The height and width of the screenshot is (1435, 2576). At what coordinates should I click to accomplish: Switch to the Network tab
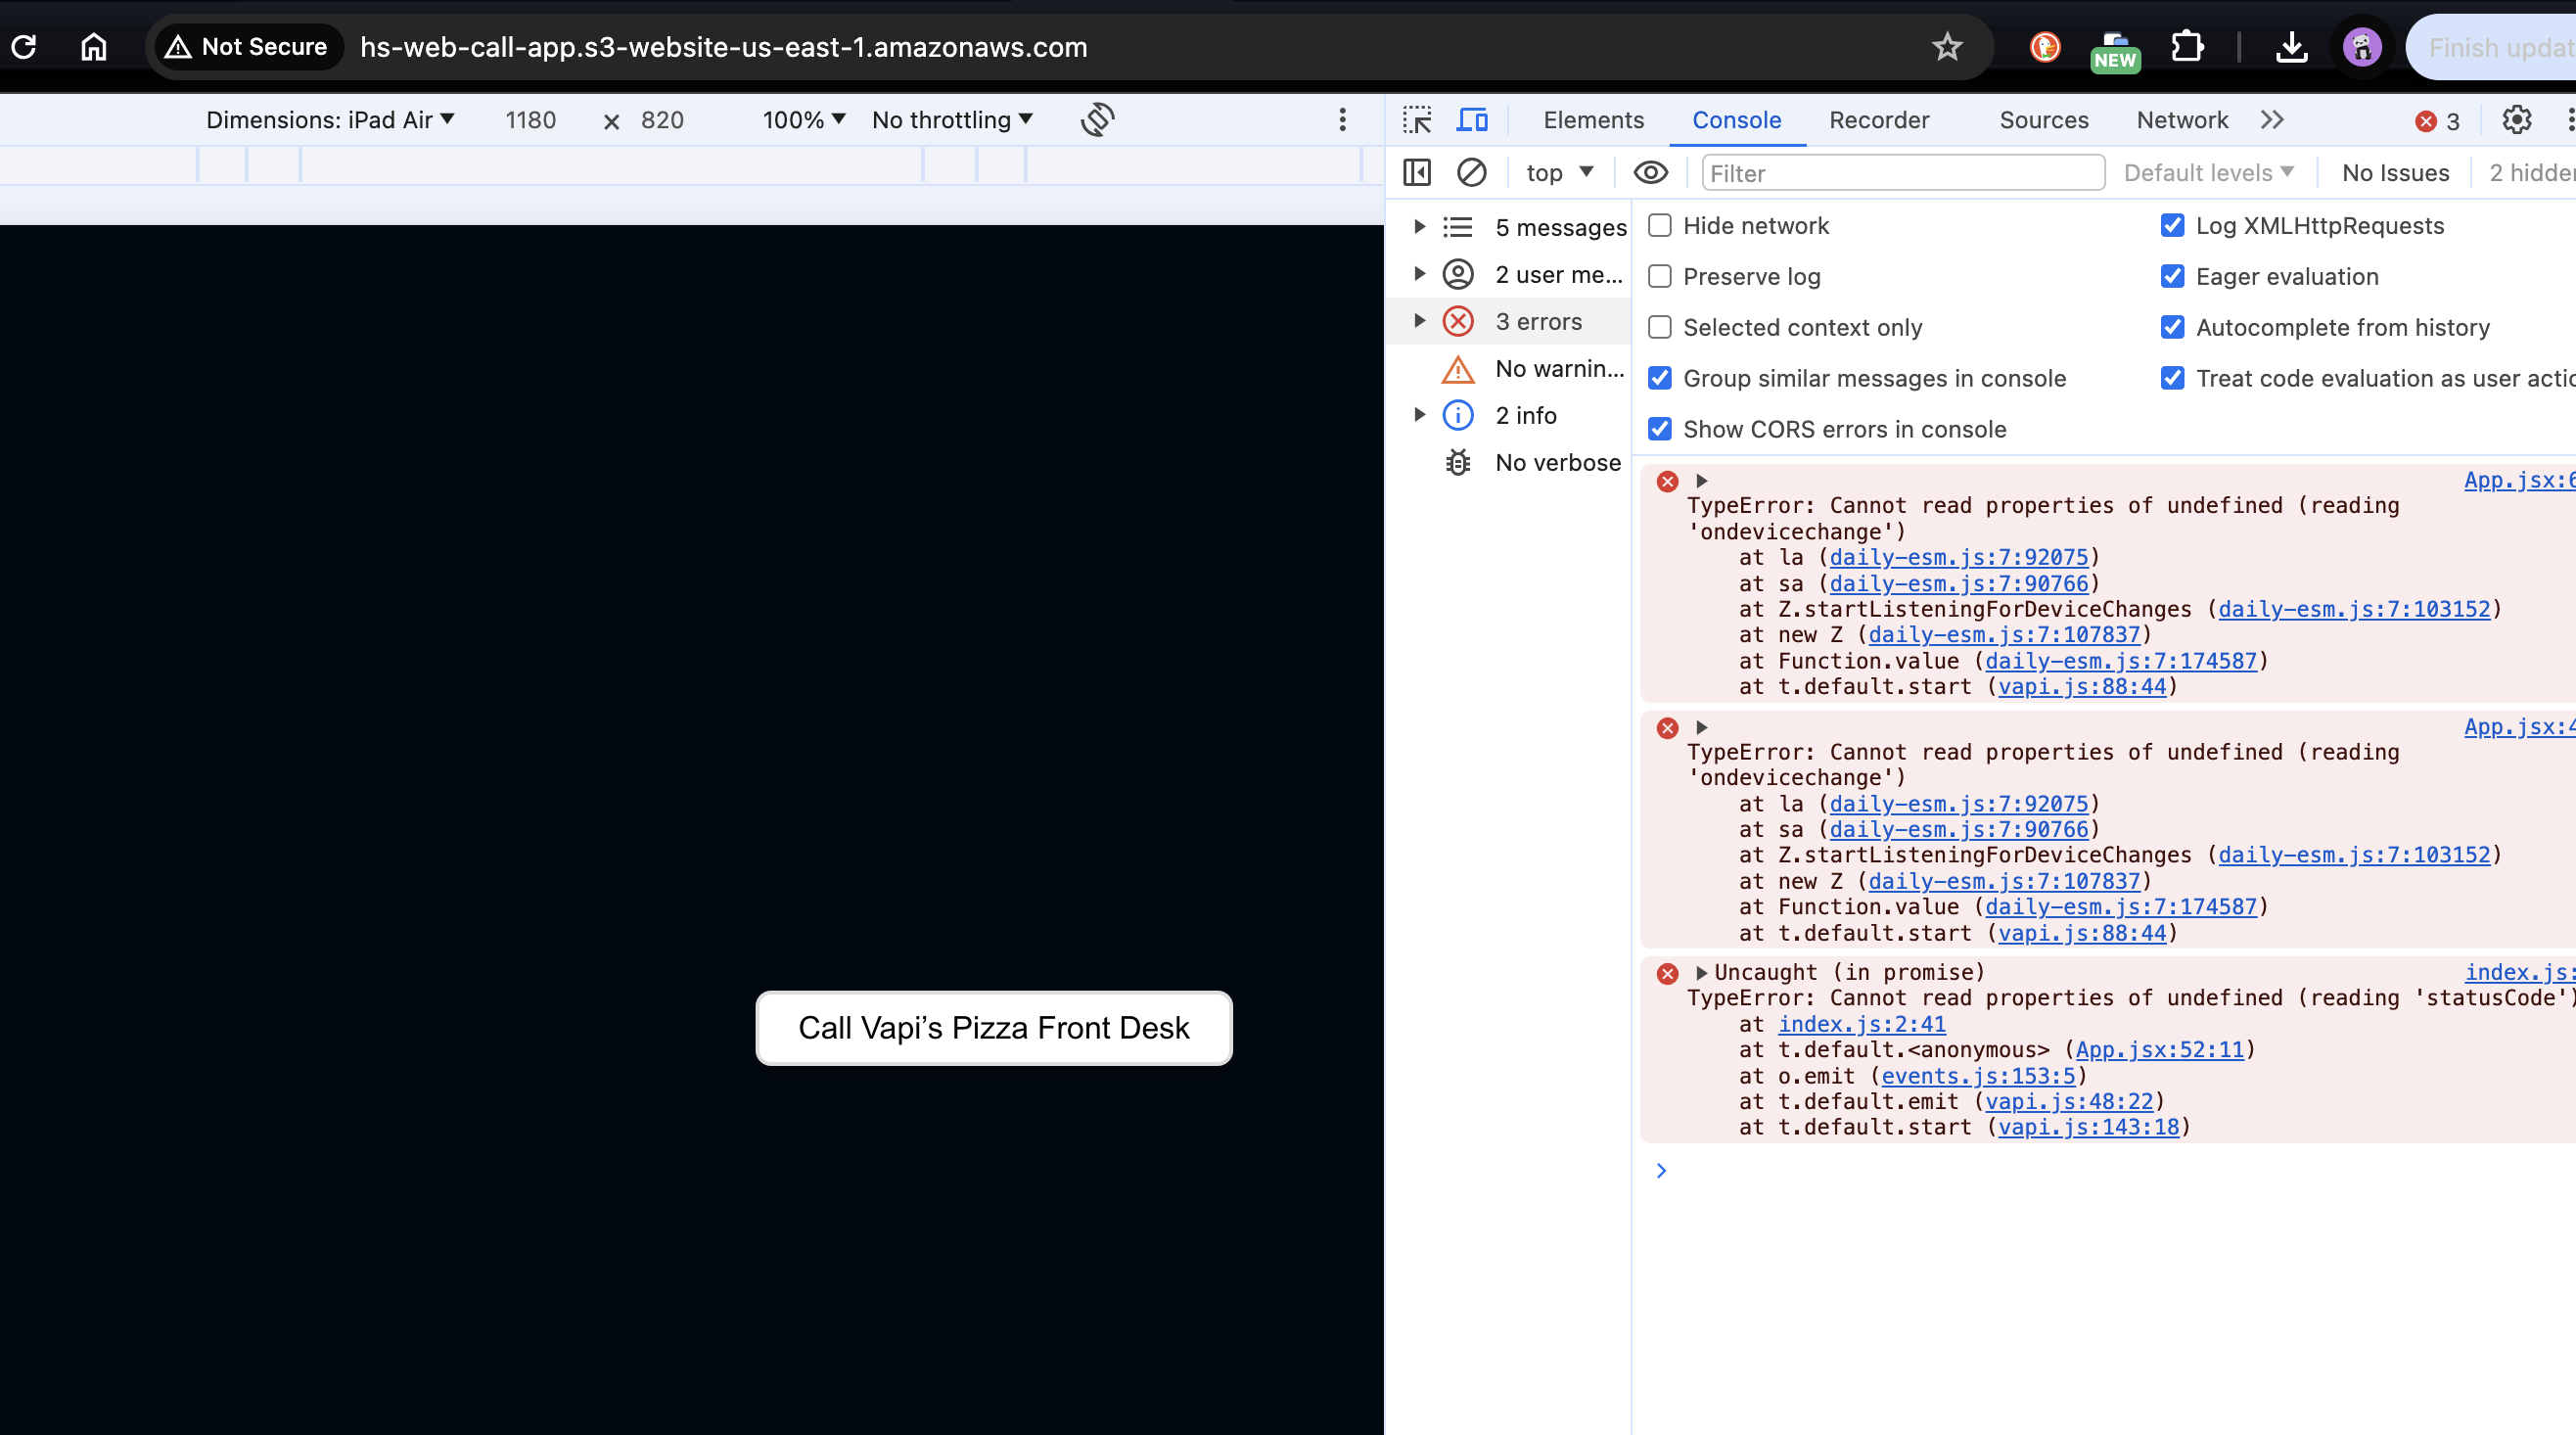[2182, 120]
